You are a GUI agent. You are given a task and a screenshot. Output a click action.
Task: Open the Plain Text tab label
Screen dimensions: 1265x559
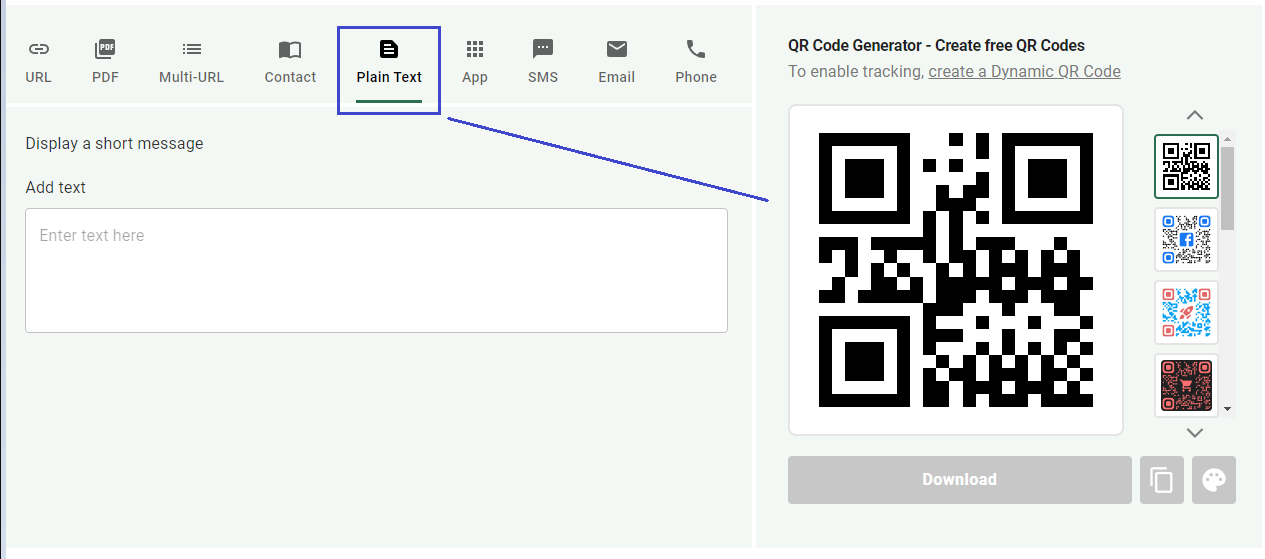coord(389,77)
